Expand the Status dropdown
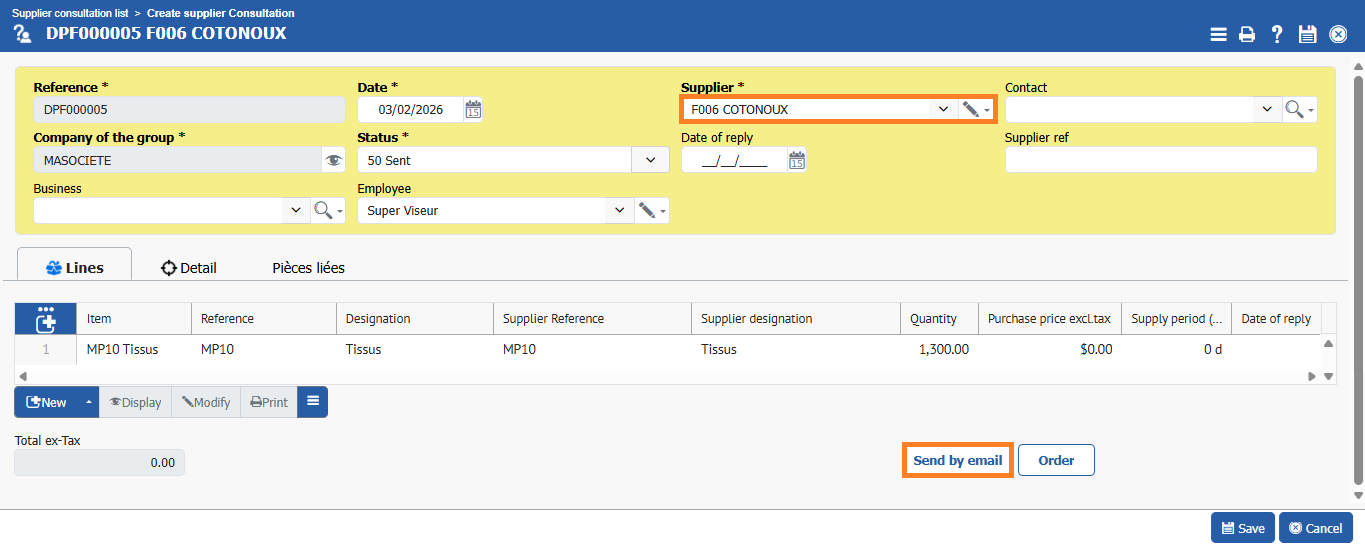 [x=650, y=160]
